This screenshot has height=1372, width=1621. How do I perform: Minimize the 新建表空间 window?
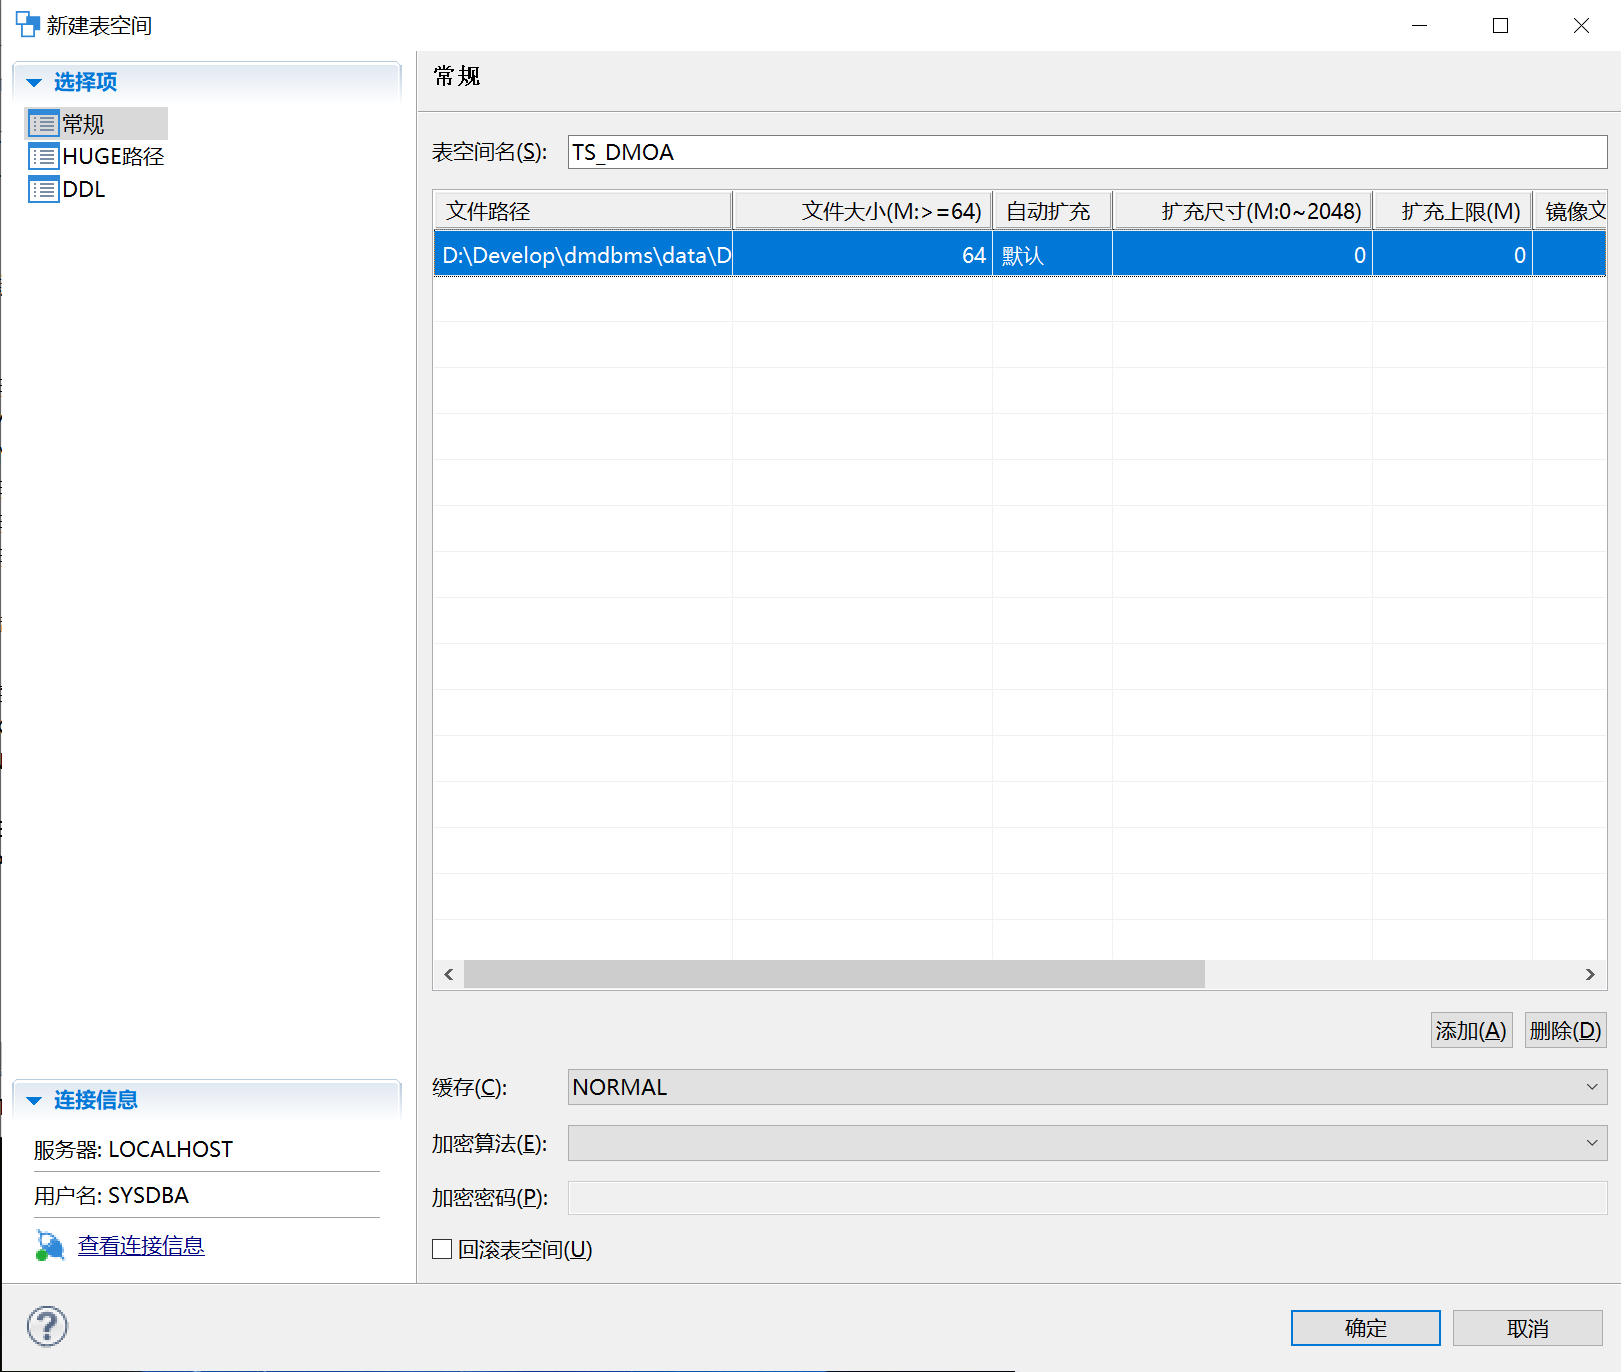[1419, 25]
